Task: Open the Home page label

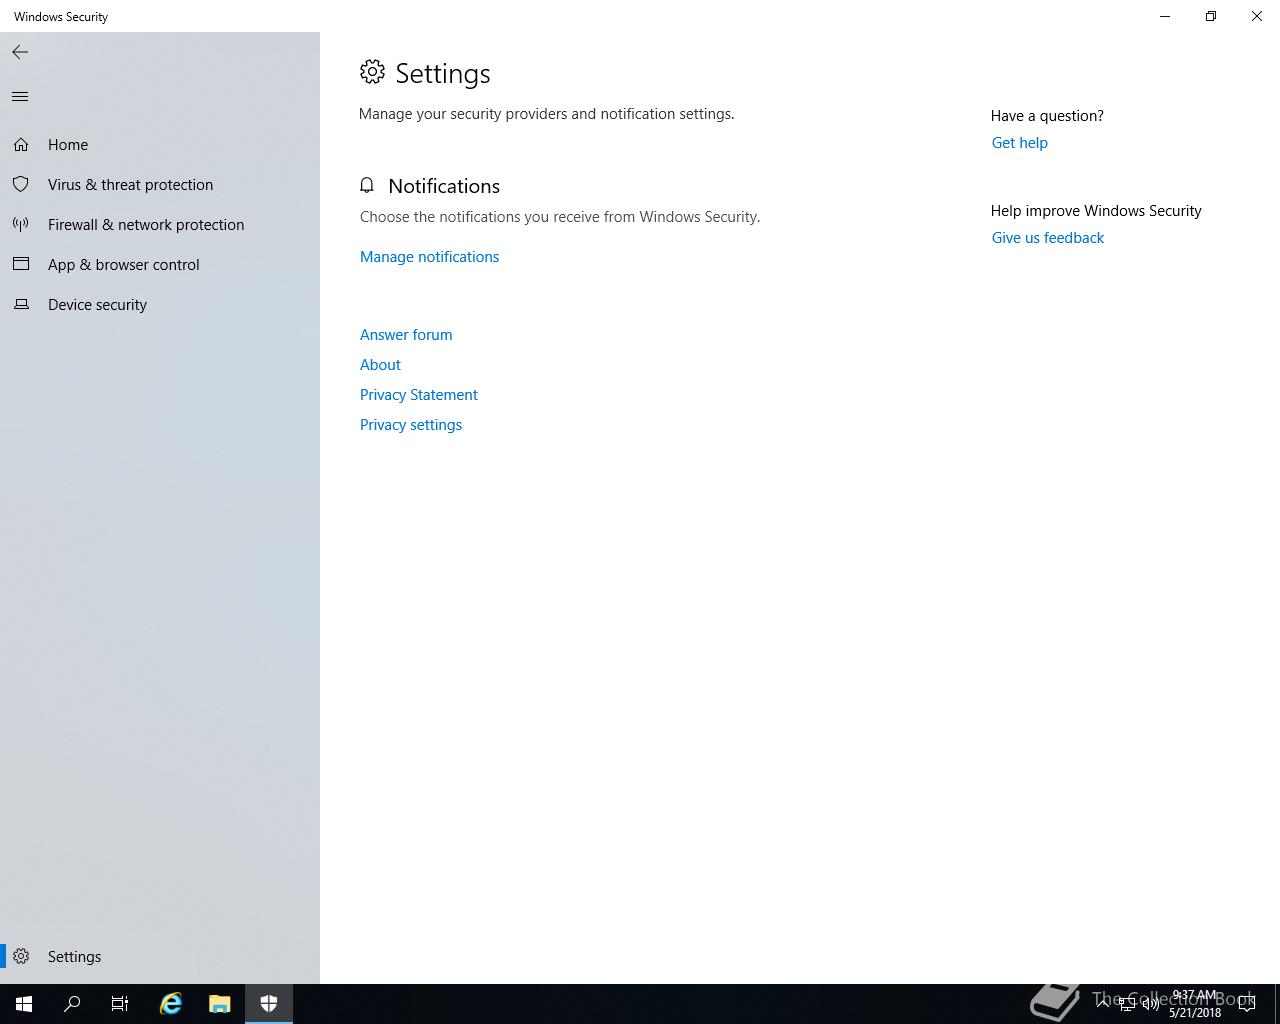Action: (68, 145)
